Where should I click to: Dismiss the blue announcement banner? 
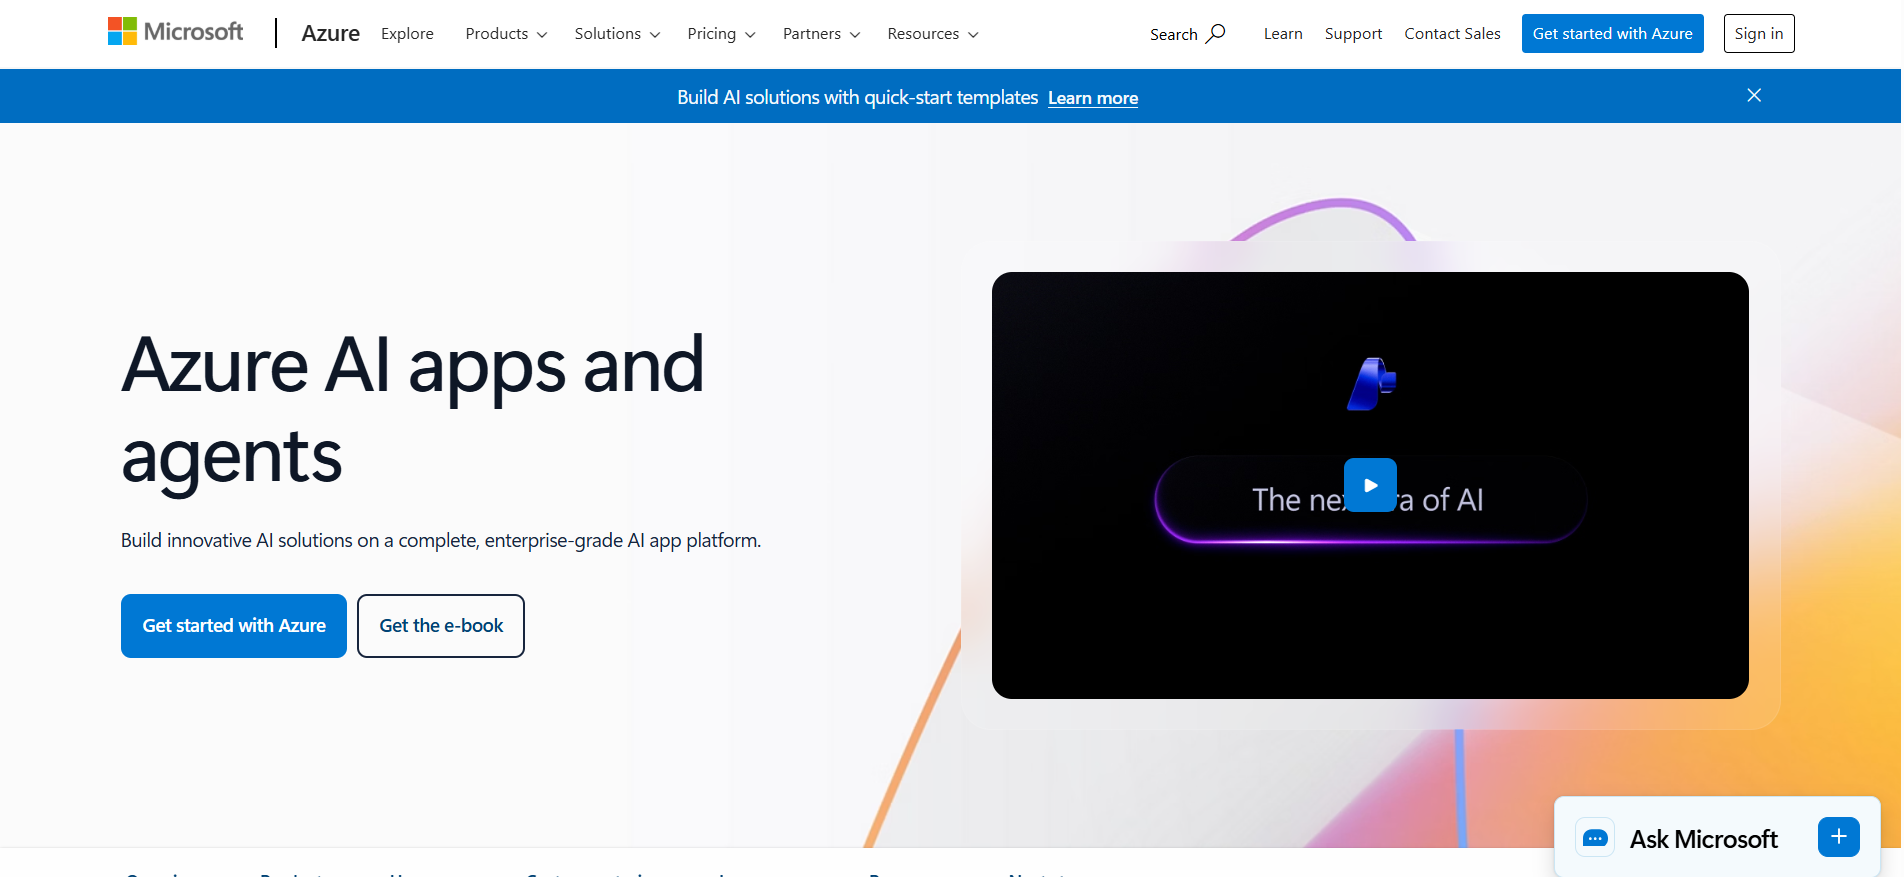[x=1754, y=96]
